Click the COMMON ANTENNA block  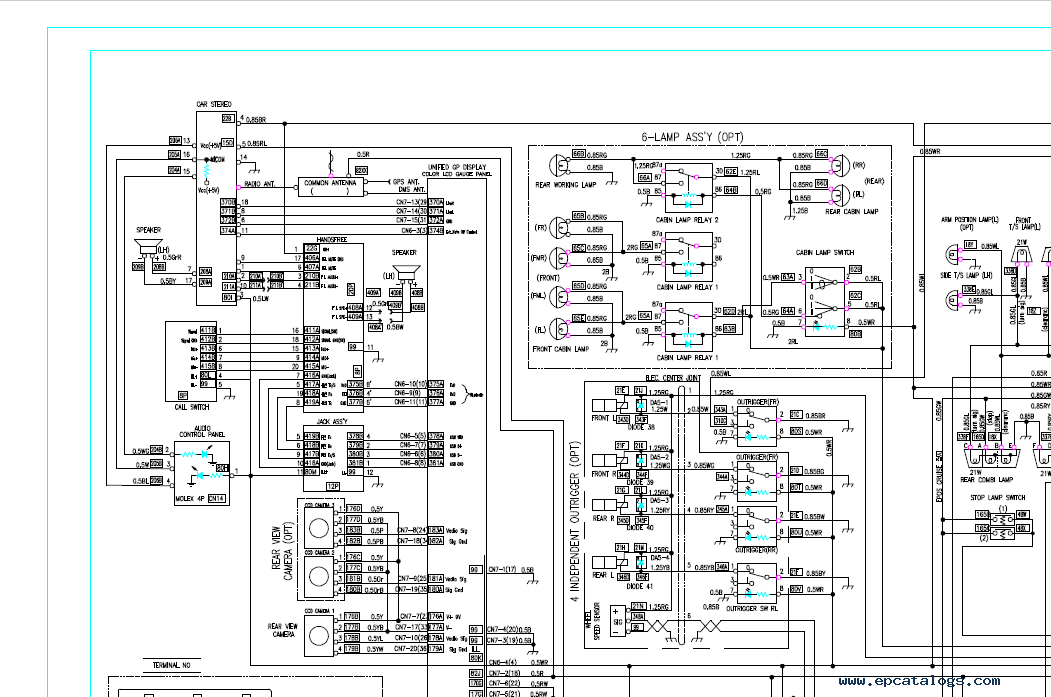pos(331,187)
